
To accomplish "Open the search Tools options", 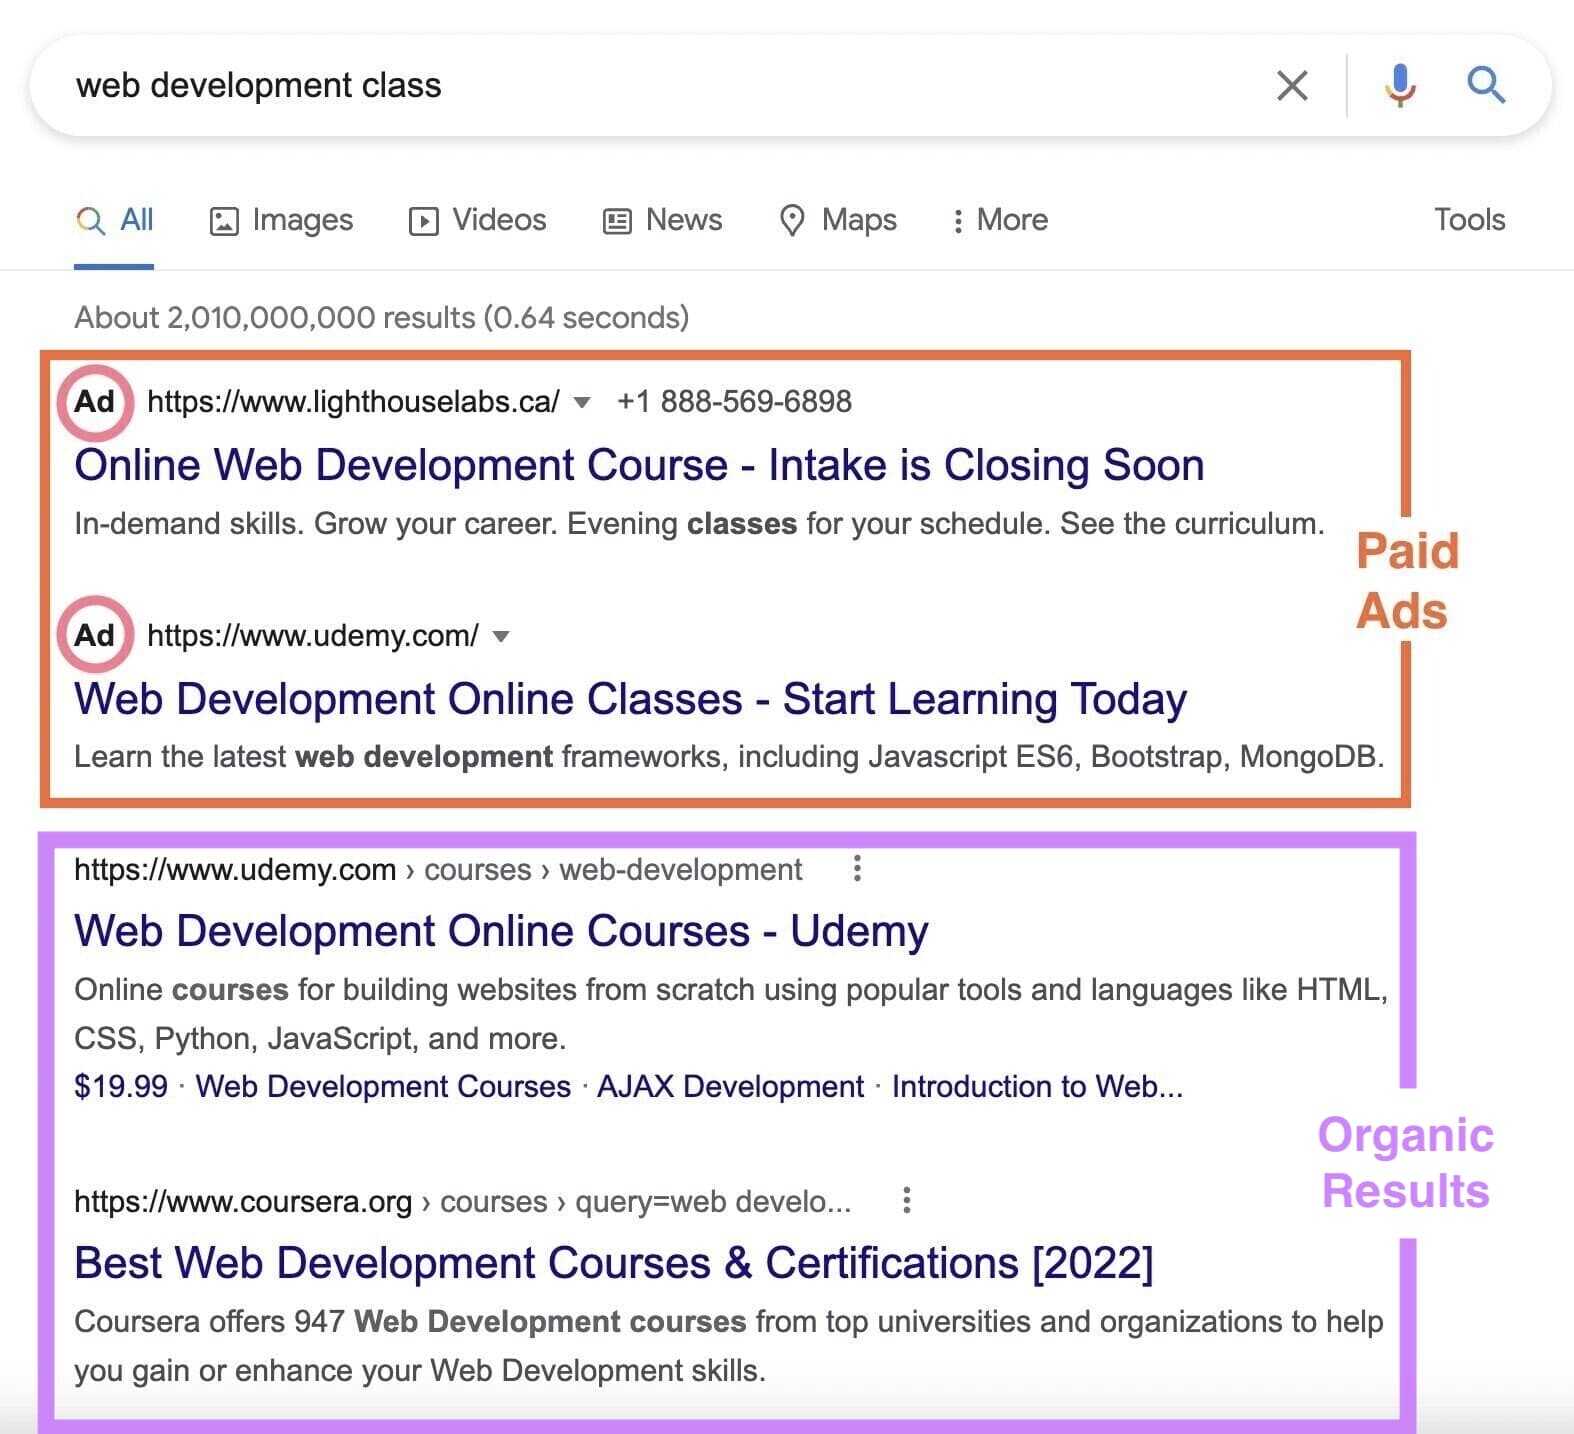I will point(1469,219).
